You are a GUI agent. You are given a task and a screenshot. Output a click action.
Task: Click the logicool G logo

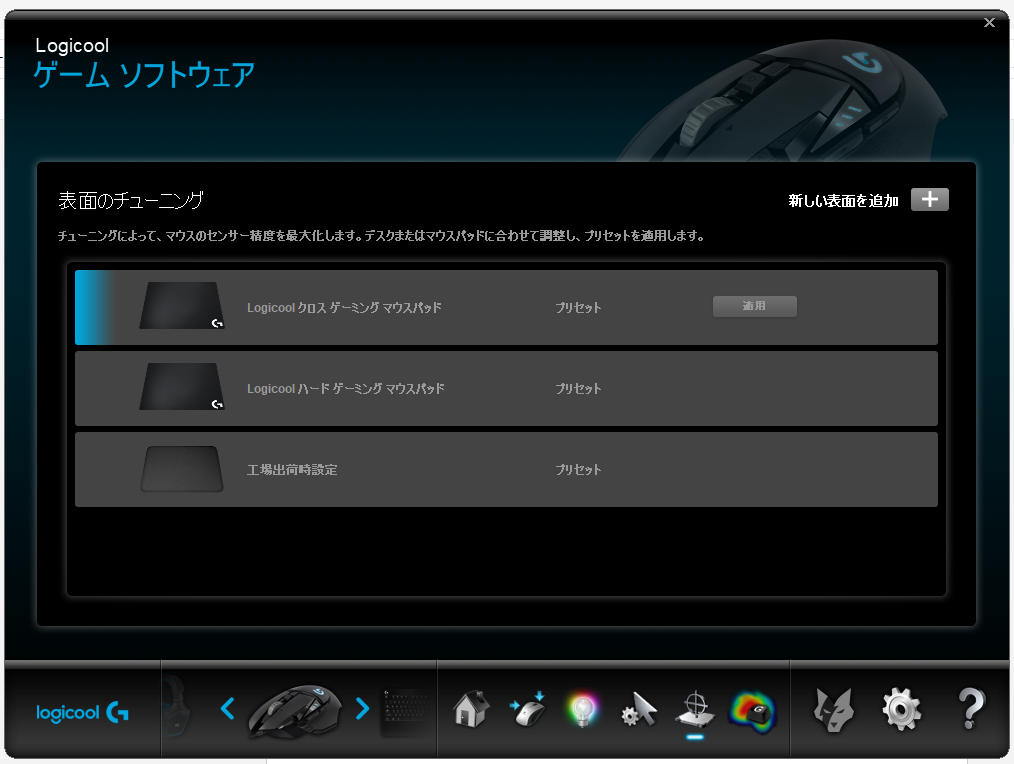(83, 712)
